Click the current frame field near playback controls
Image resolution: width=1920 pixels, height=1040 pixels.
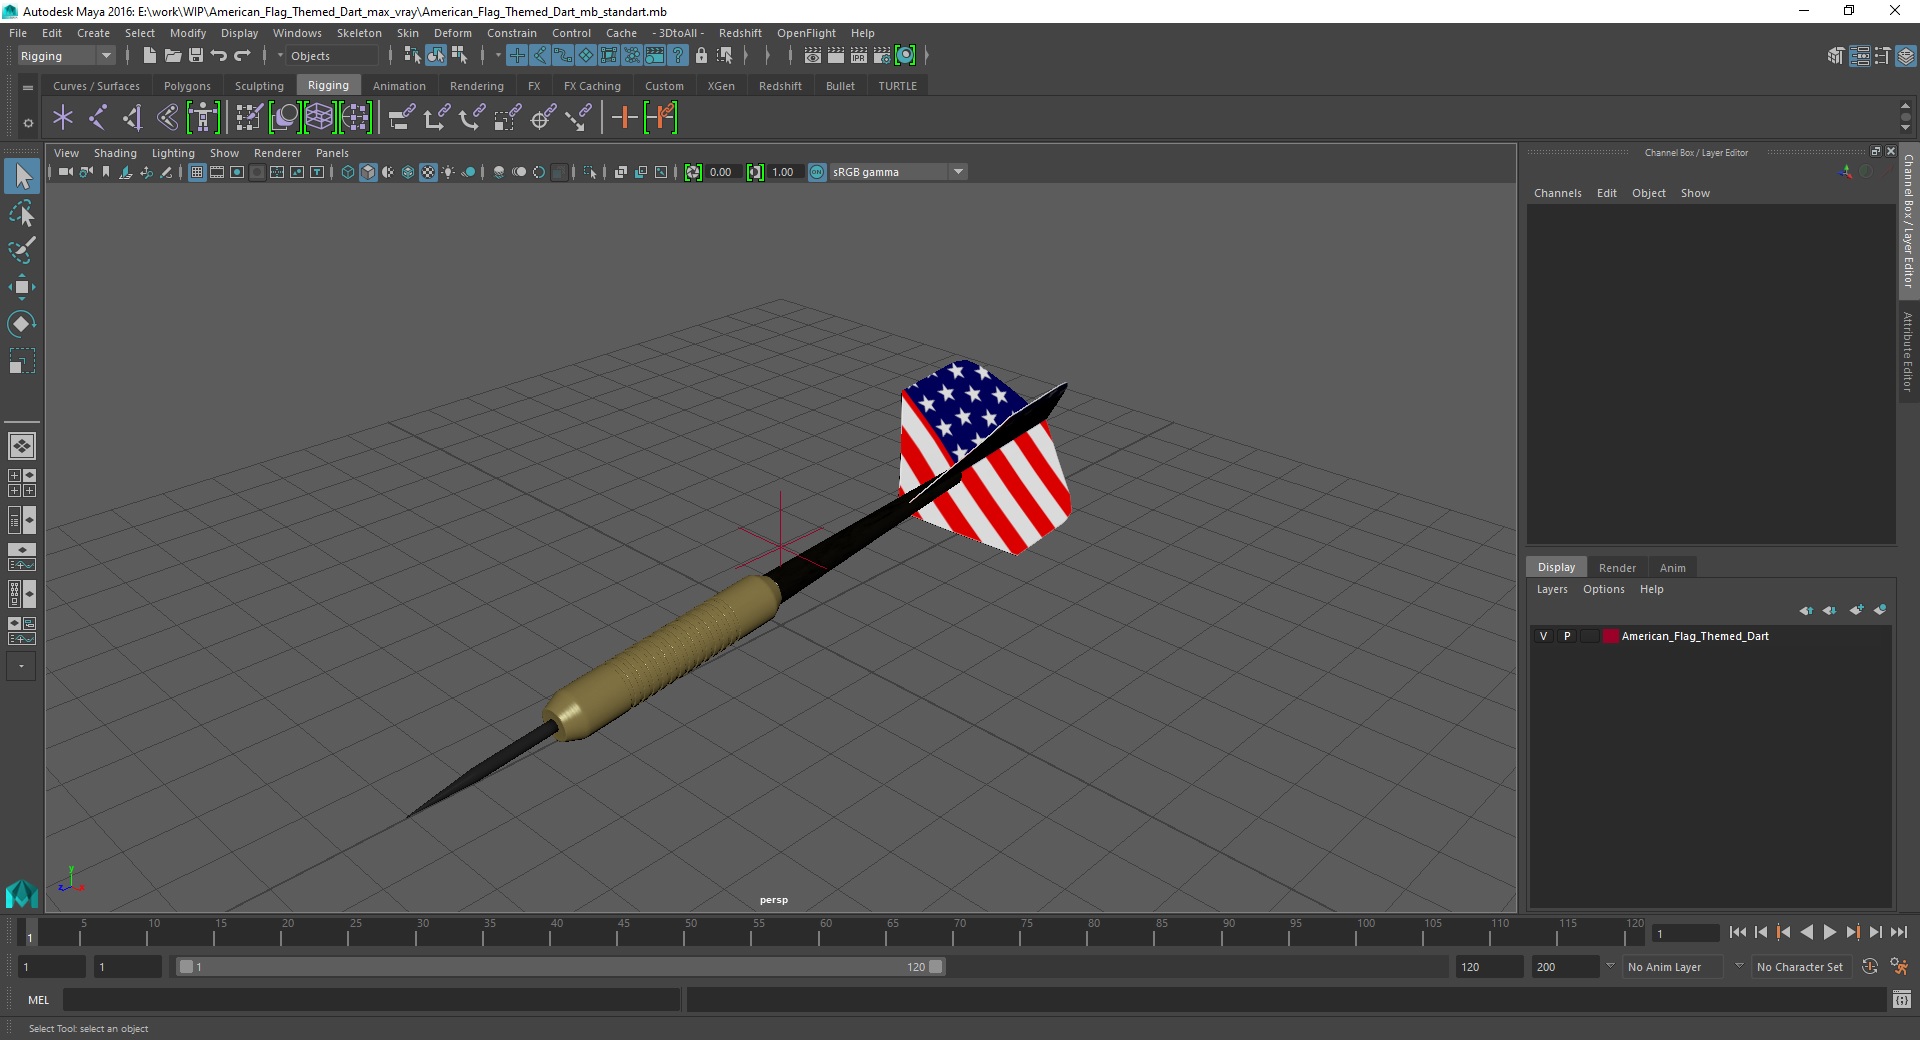(1686, 933)
